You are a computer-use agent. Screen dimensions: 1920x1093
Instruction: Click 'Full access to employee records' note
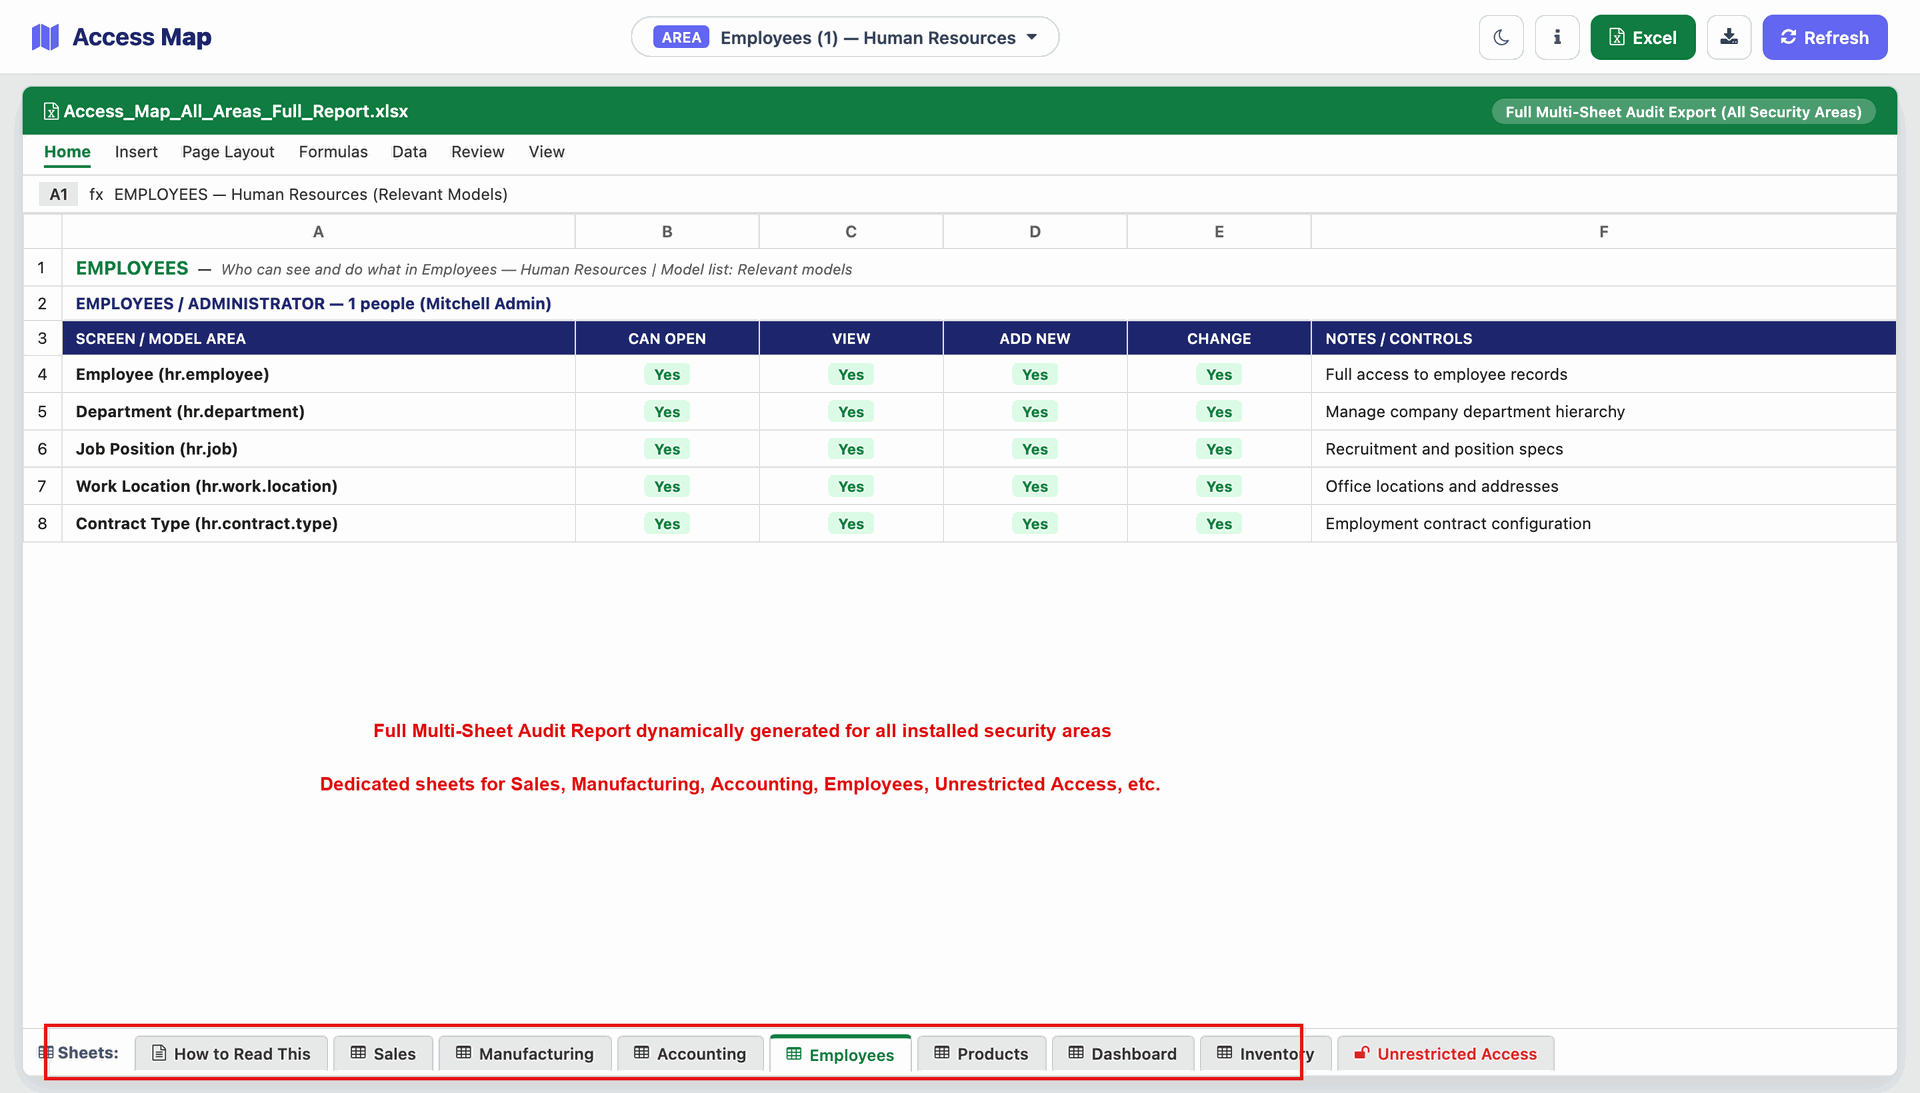coord(1446,374)
